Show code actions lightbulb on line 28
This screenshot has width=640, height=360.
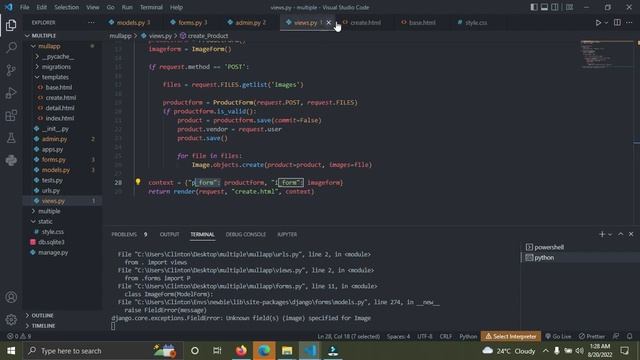pos(138,182)
